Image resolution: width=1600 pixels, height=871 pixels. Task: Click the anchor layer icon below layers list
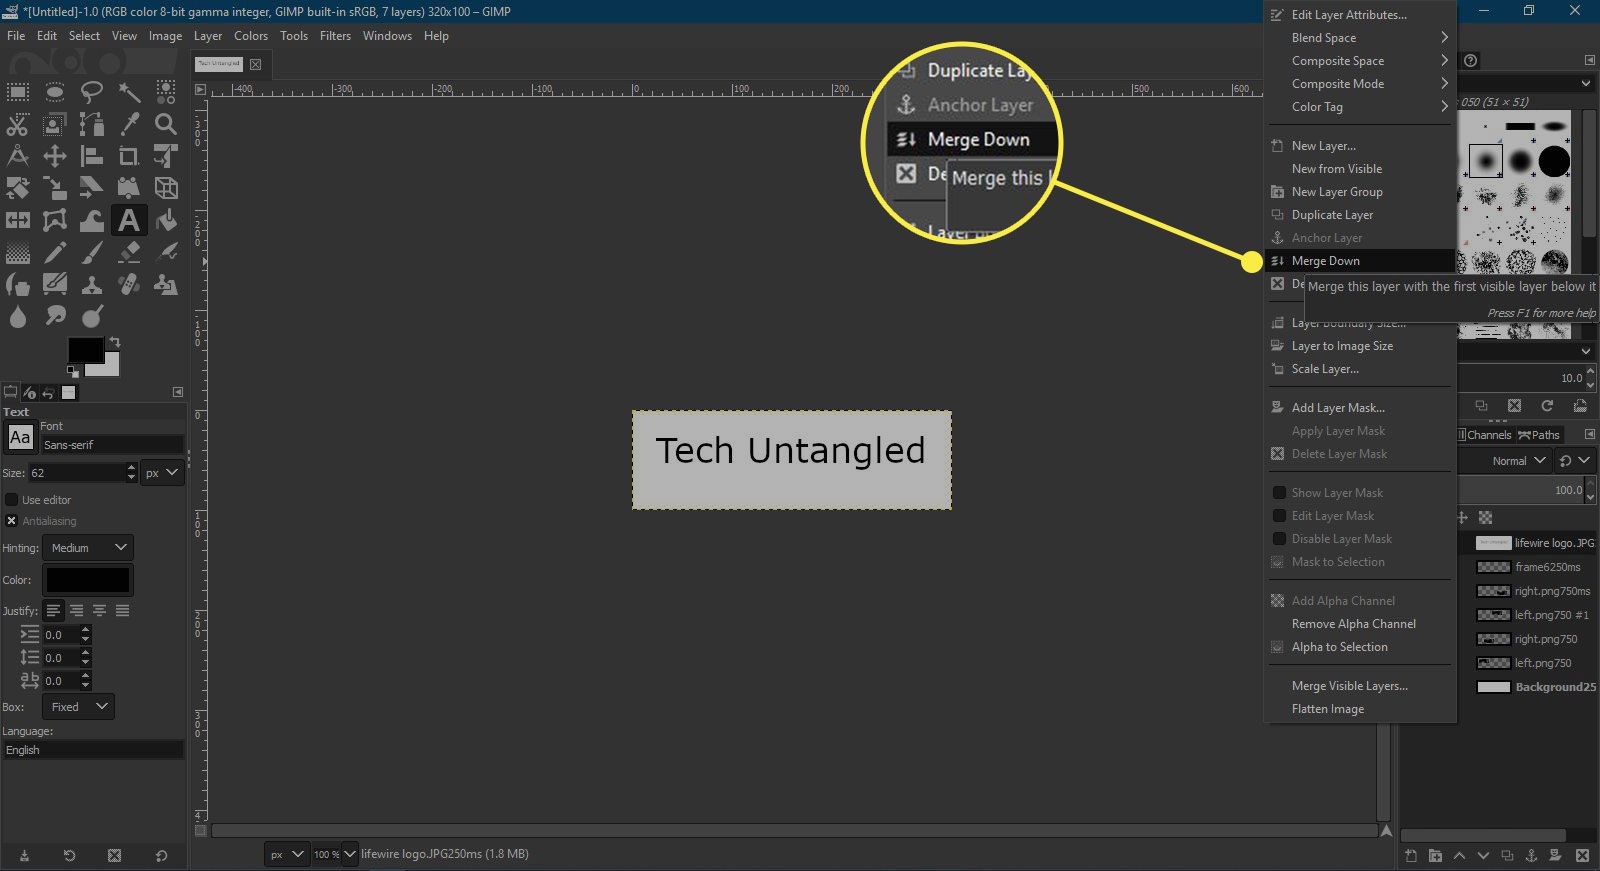coord(1531,855)
